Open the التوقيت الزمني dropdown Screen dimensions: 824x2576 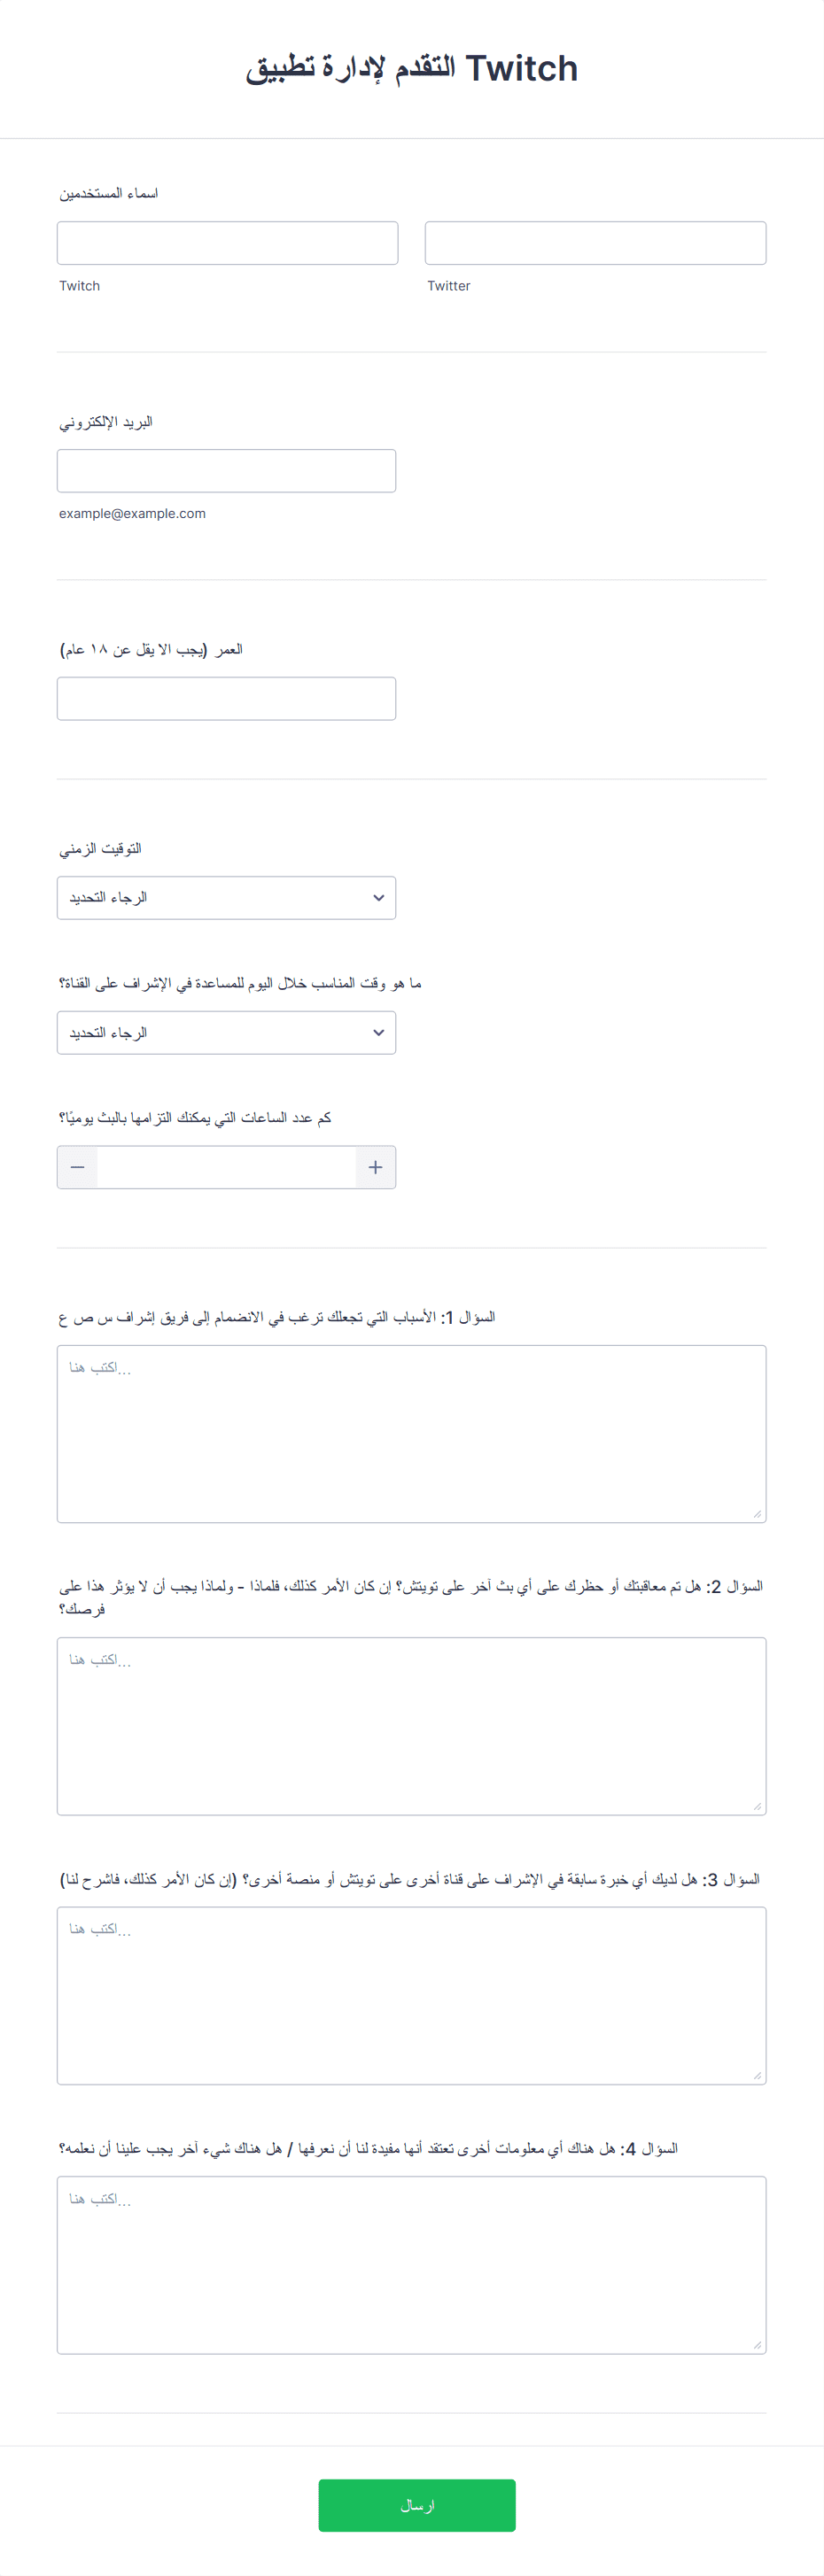pyautogui.click(x=226, y=898)
